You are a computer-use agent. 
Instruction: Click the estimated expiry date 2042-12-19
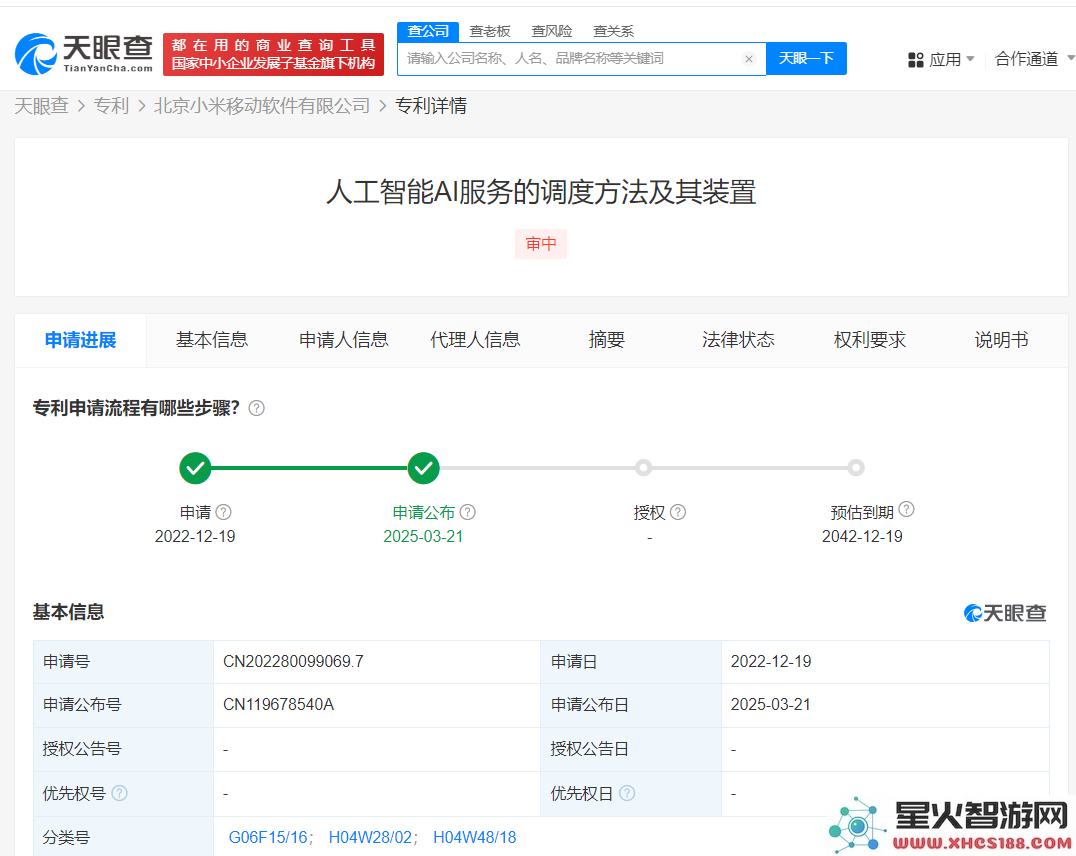(862, 537)
